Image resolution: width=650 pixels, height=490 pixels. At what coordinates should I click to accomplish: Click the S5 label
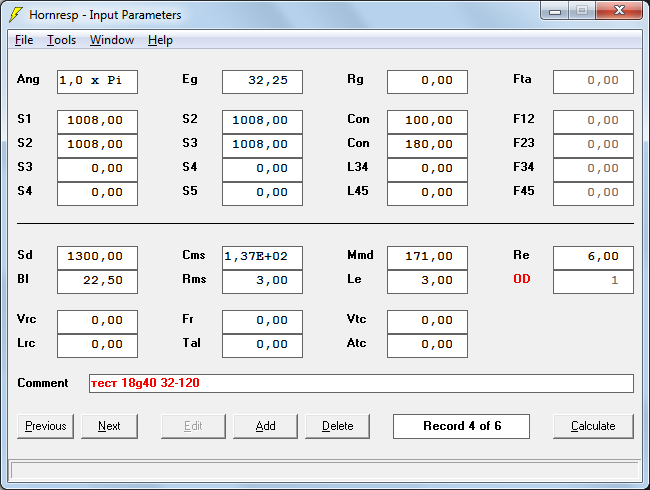[x=189, y=191]
